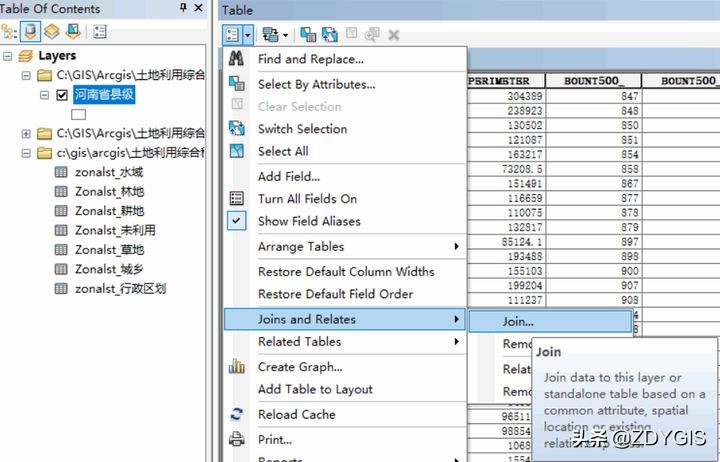This screenshot has width=720, height=462.
Task: Click List By Visibility icon
Action: (51, 32)
